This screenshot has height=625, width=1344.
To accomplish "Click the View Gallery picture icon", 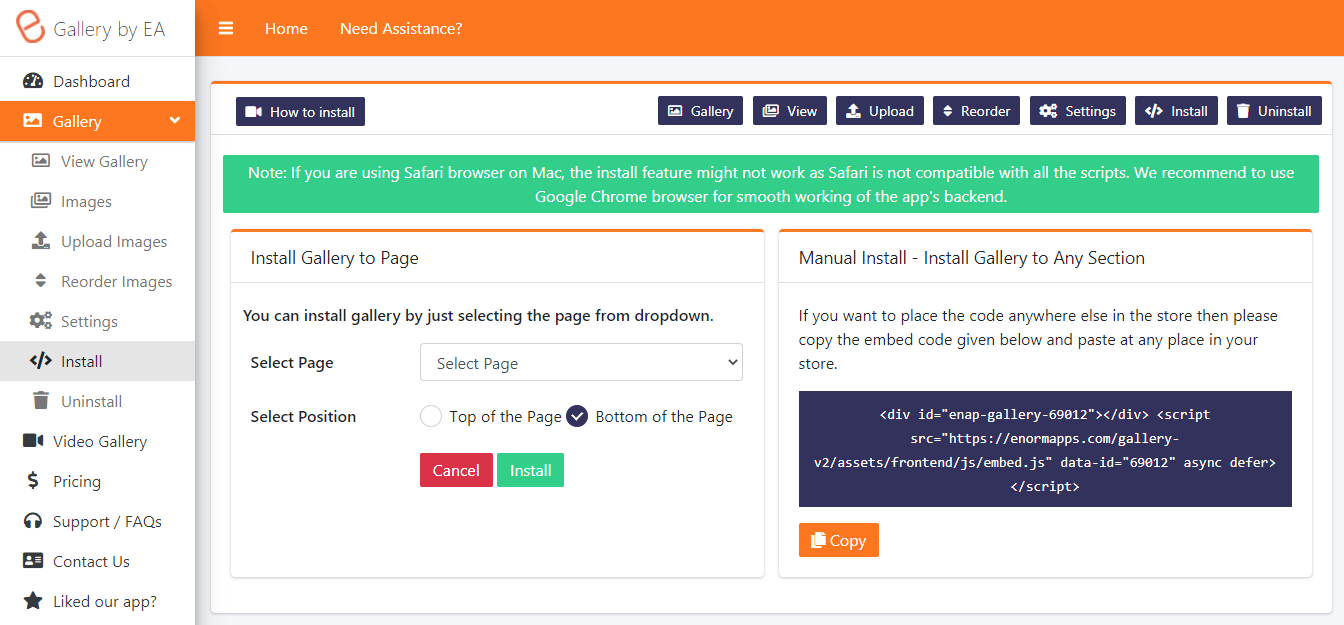I will 41,161.
